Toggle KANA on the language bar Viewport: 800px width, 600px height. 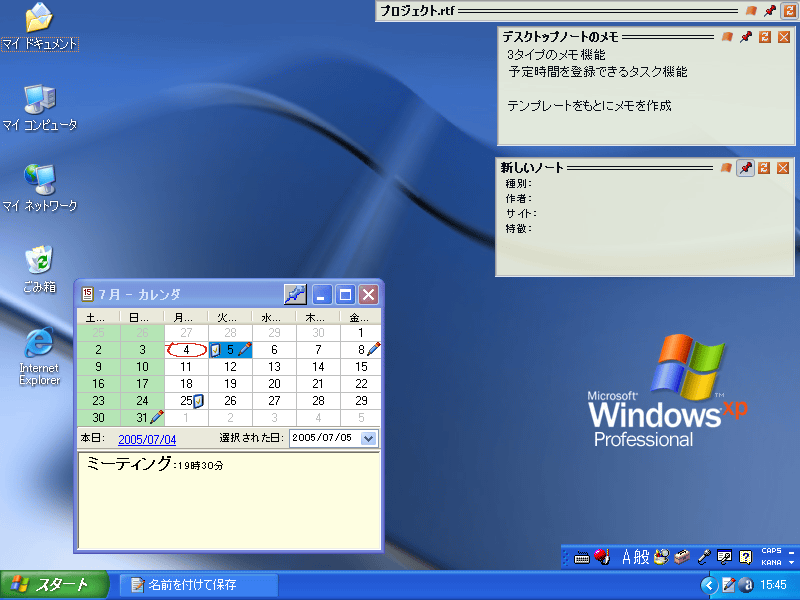tap(771, 563)
